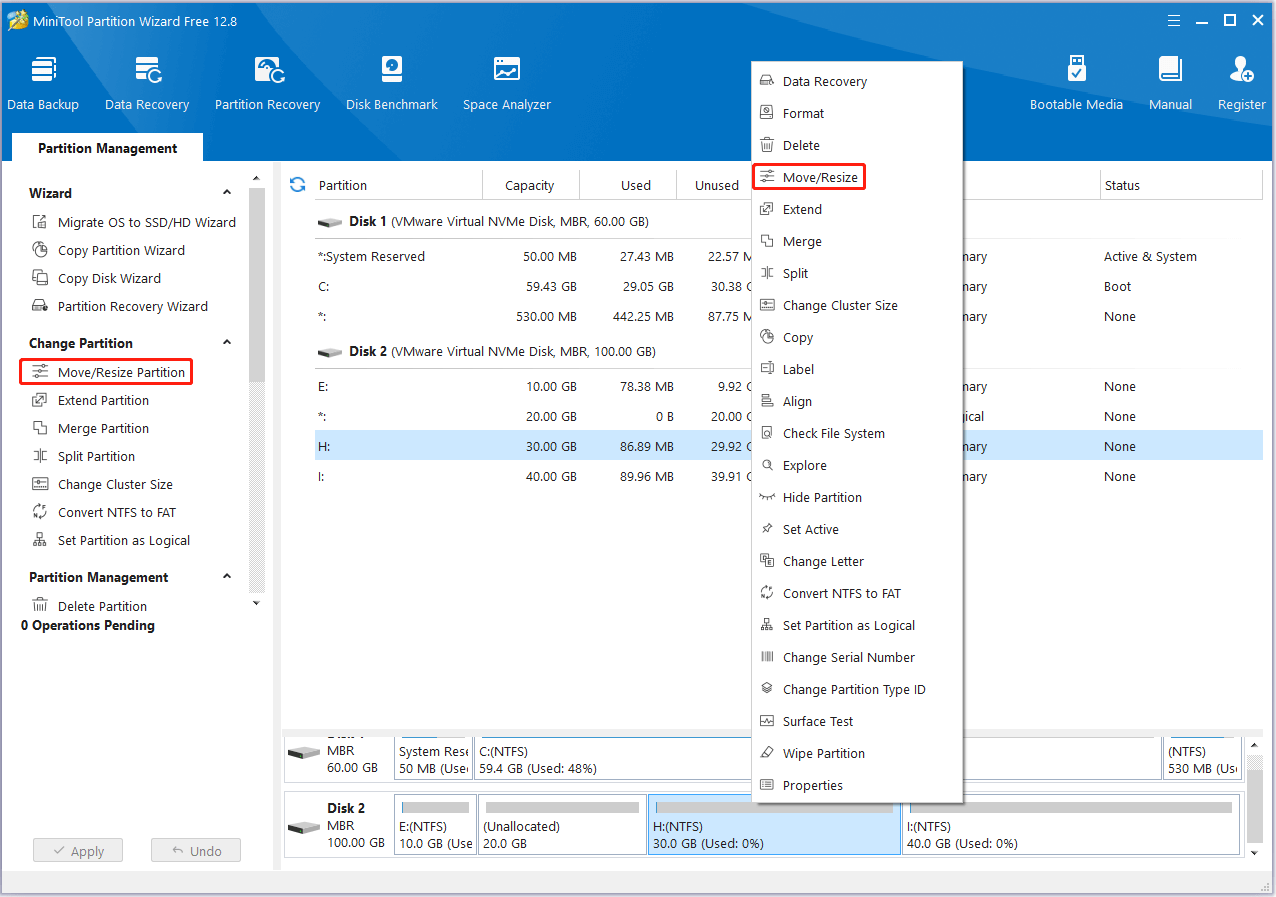Select the Disk 2 header row
The image size is (1276, 897).
coord(789,352)
